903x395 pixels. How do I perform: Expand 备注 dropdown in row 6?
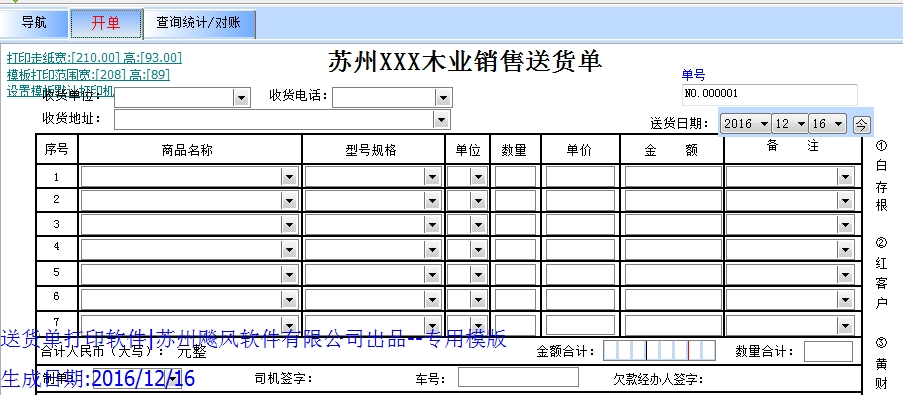click(x=845, y=299)
